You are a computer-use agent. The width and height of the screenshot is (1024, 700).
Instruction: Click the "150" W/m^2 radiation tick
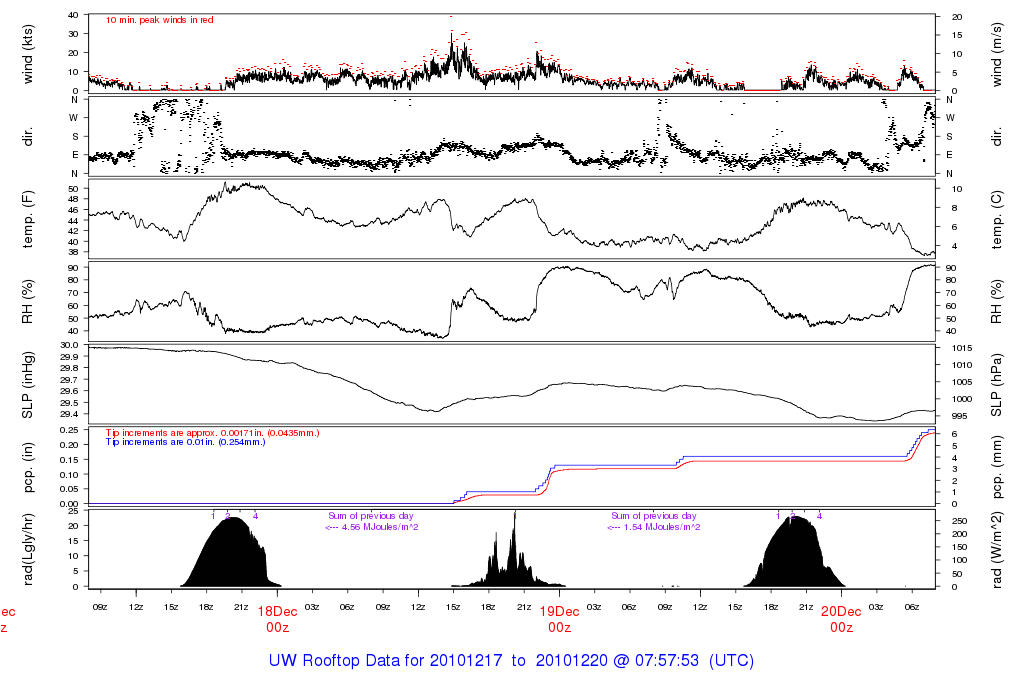click(959, 547)
